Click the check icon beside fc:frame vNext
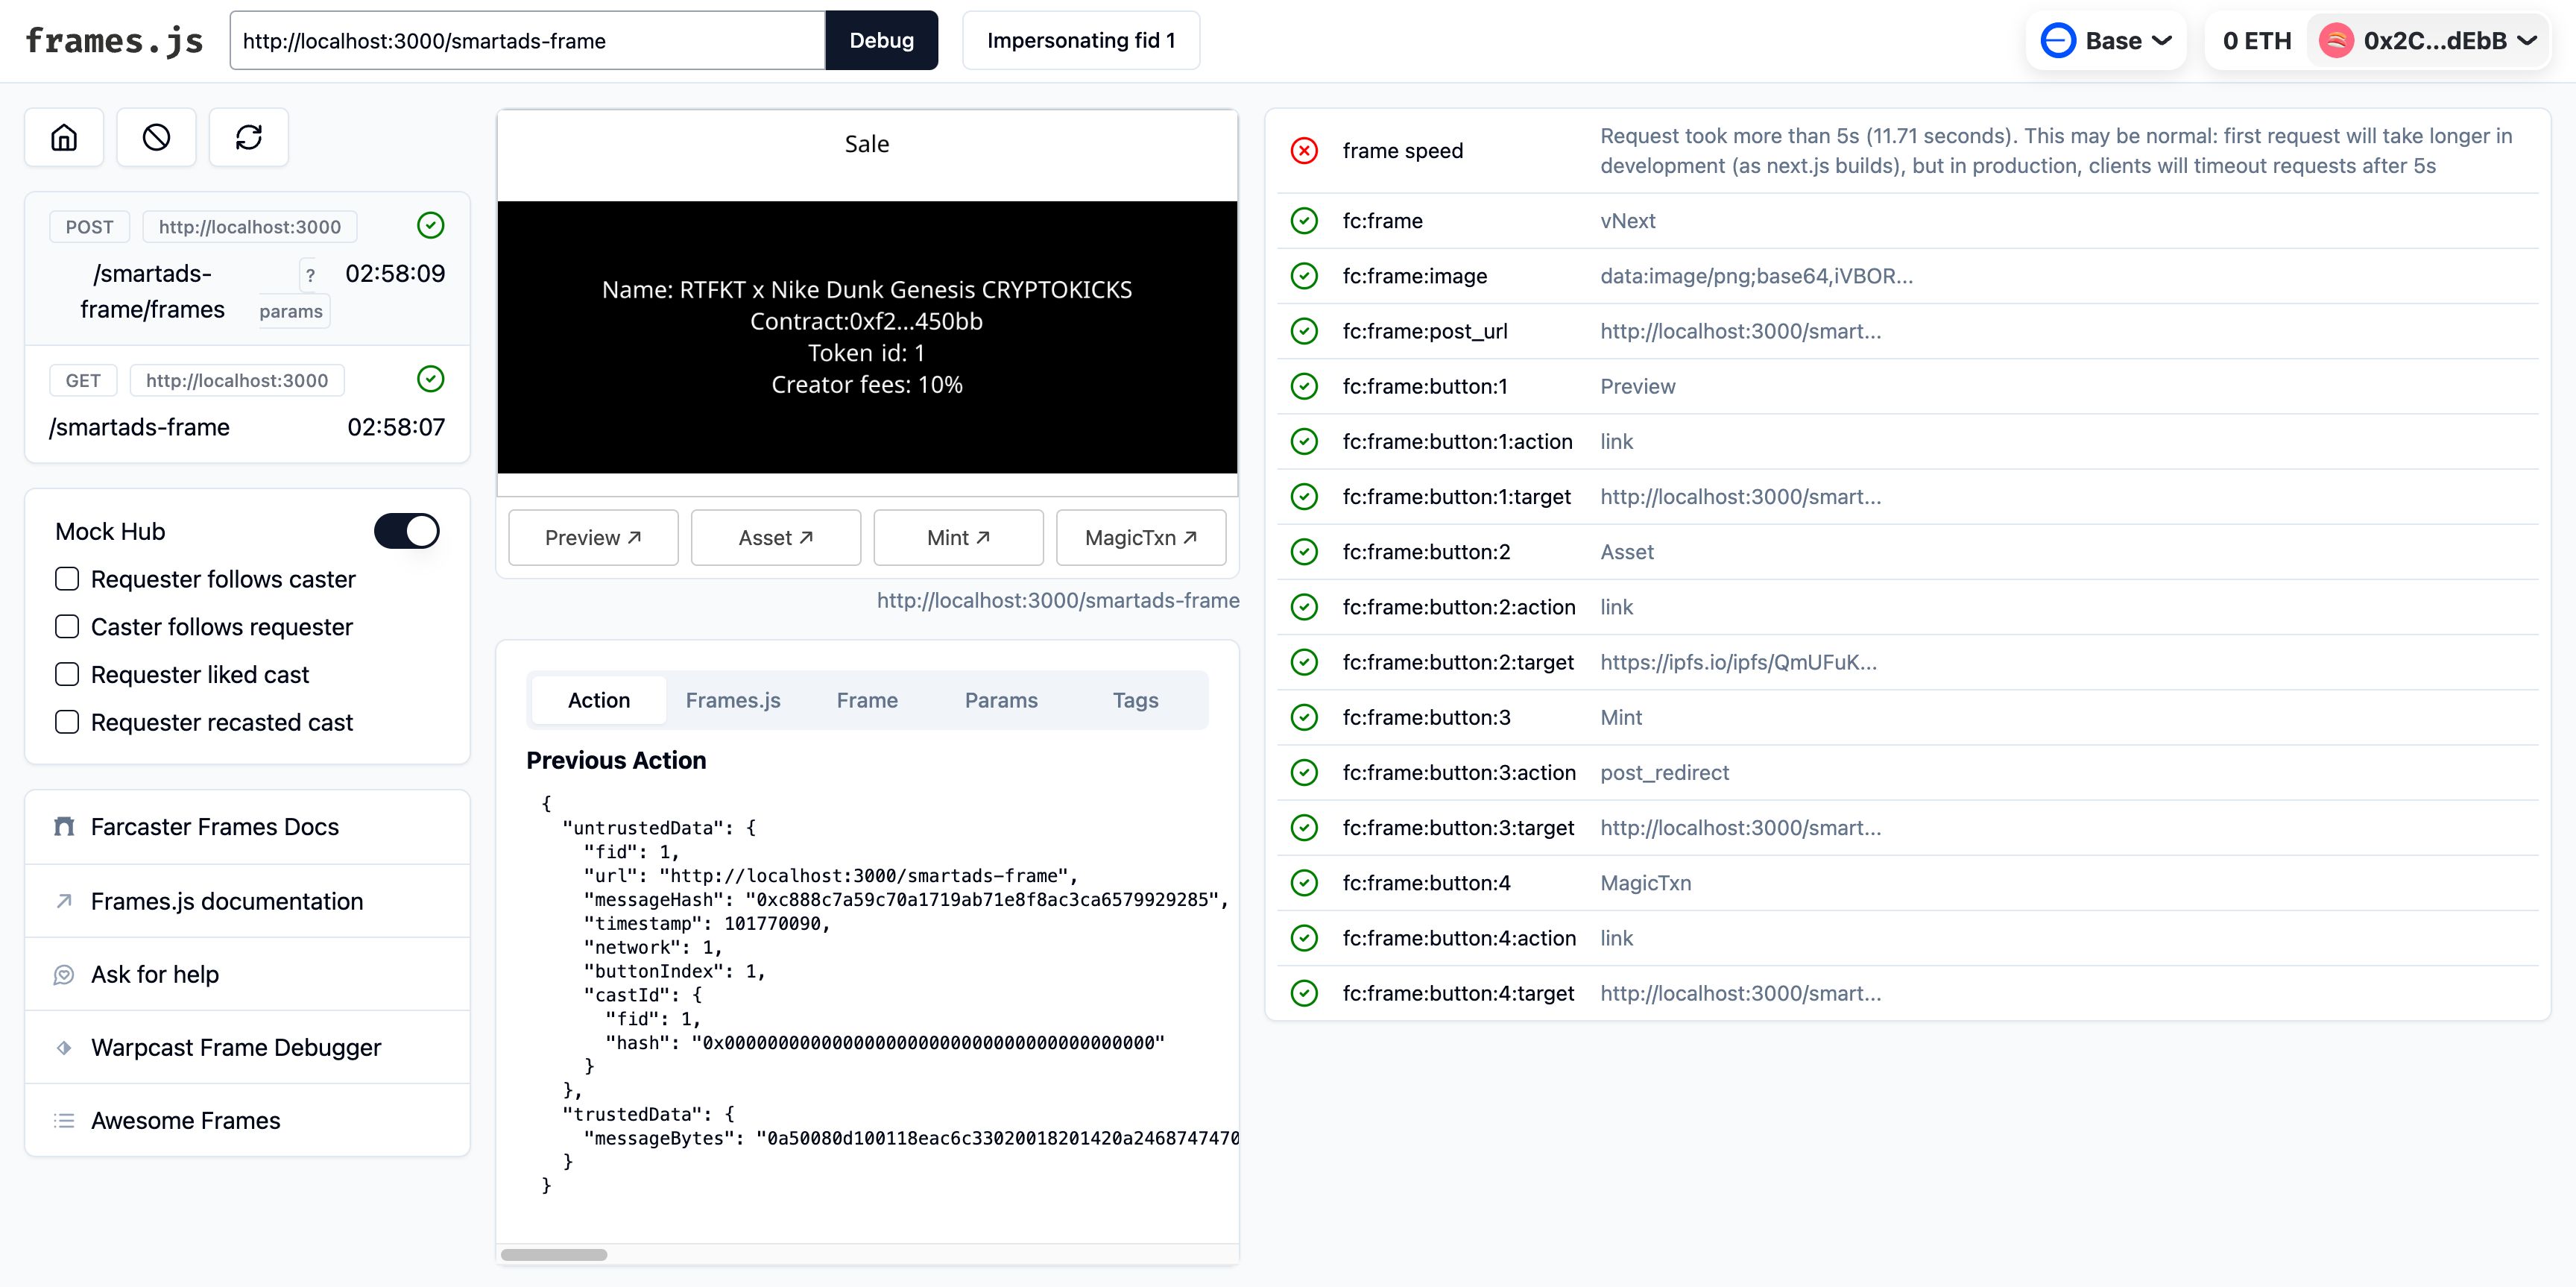 [1304, 221]
